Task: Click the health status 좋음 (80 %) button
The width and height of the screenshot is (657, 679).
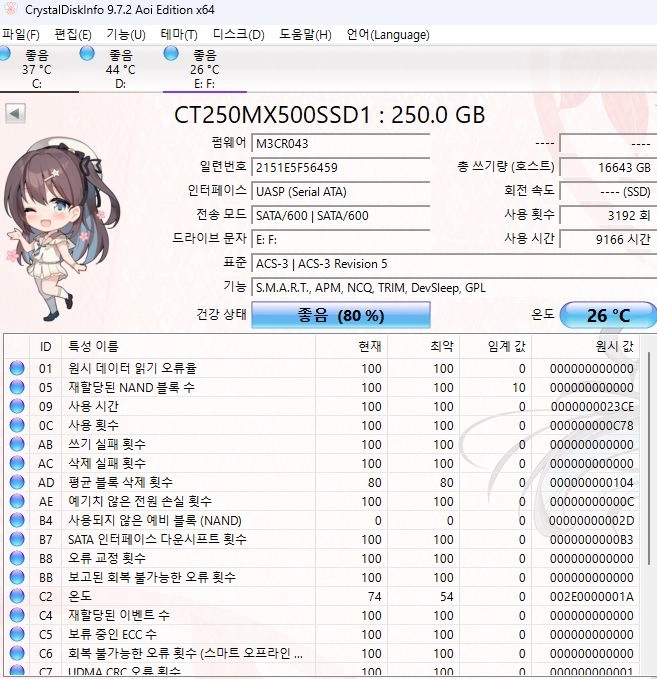Action: click(341, 315)
